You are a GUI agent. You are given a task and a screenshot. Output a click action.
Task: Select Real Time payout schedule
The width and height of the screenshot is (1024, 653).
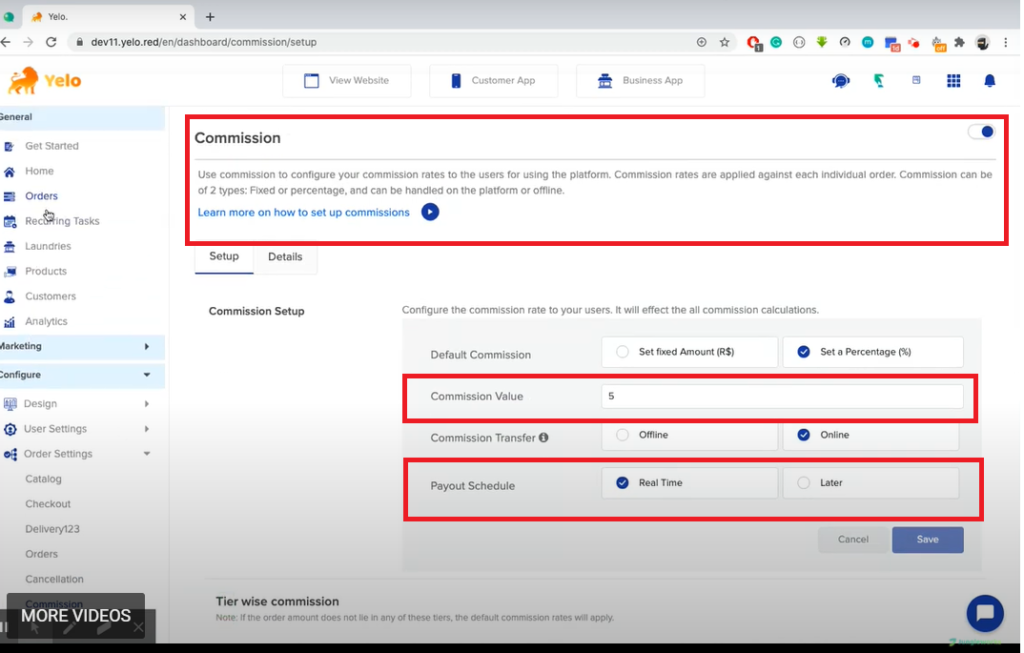pyautogui.click(x=689, y=483)
